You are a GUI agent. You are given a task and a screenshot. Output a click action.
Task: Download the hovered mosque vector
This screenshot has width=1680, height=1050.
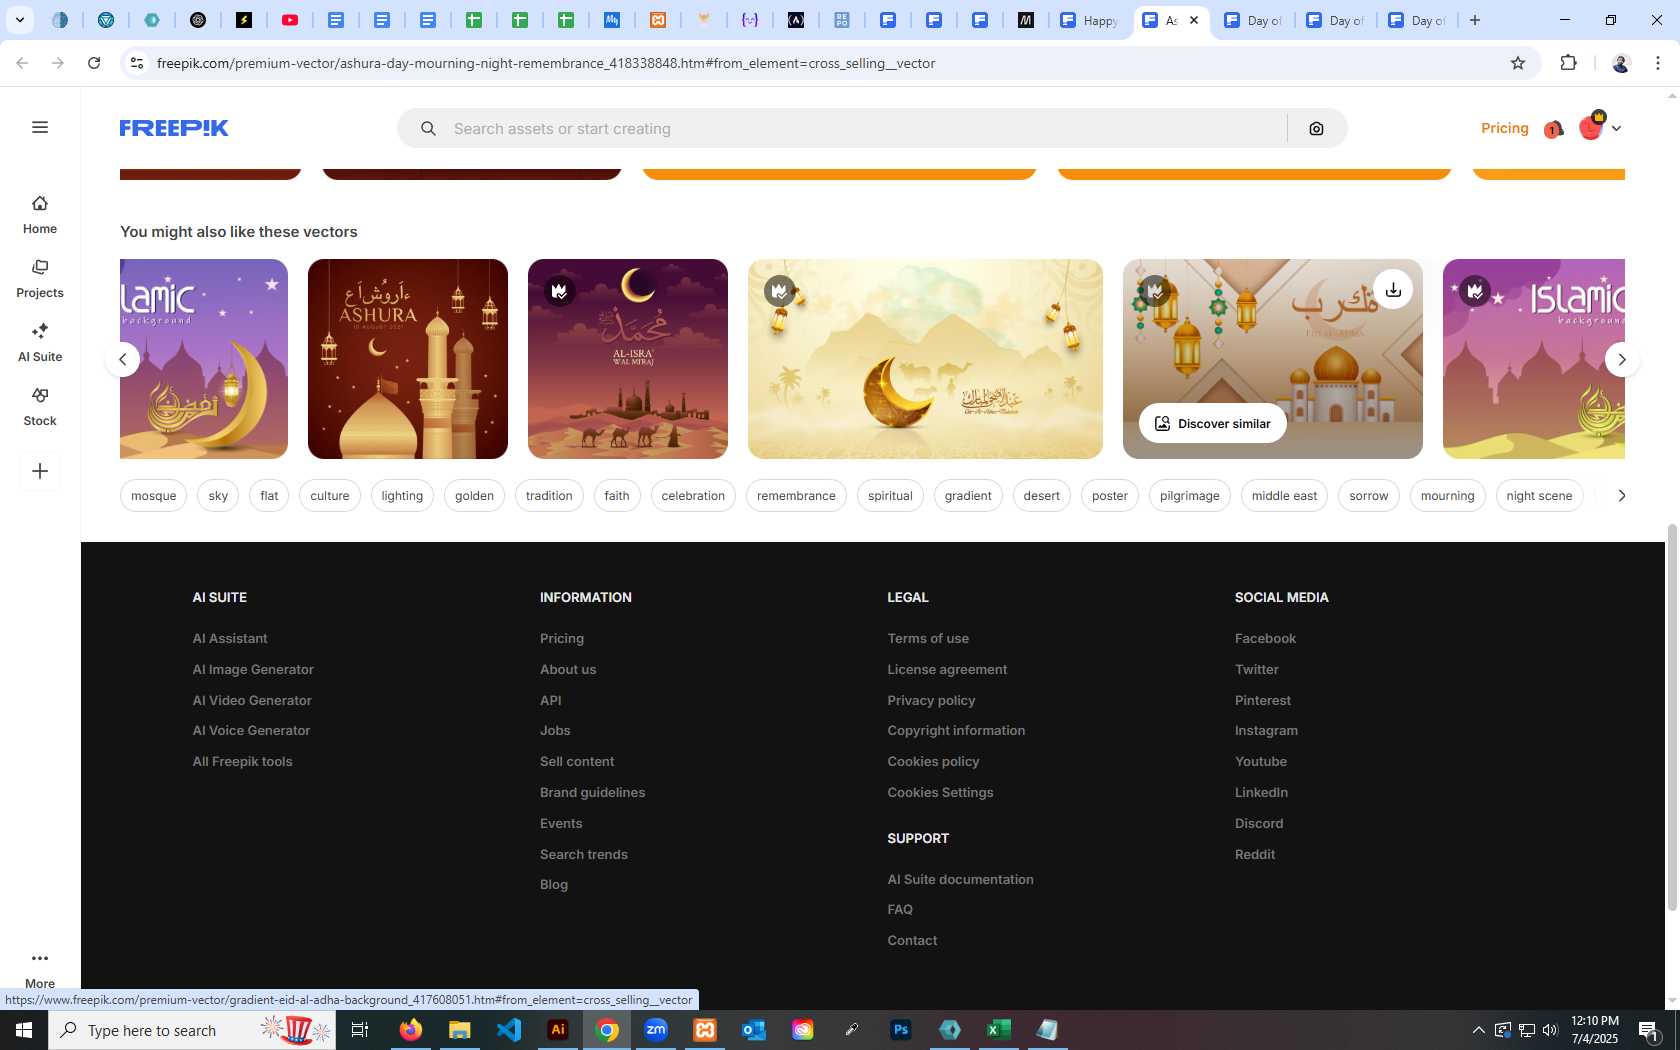pyautogui.click(x=1393, y=289)
